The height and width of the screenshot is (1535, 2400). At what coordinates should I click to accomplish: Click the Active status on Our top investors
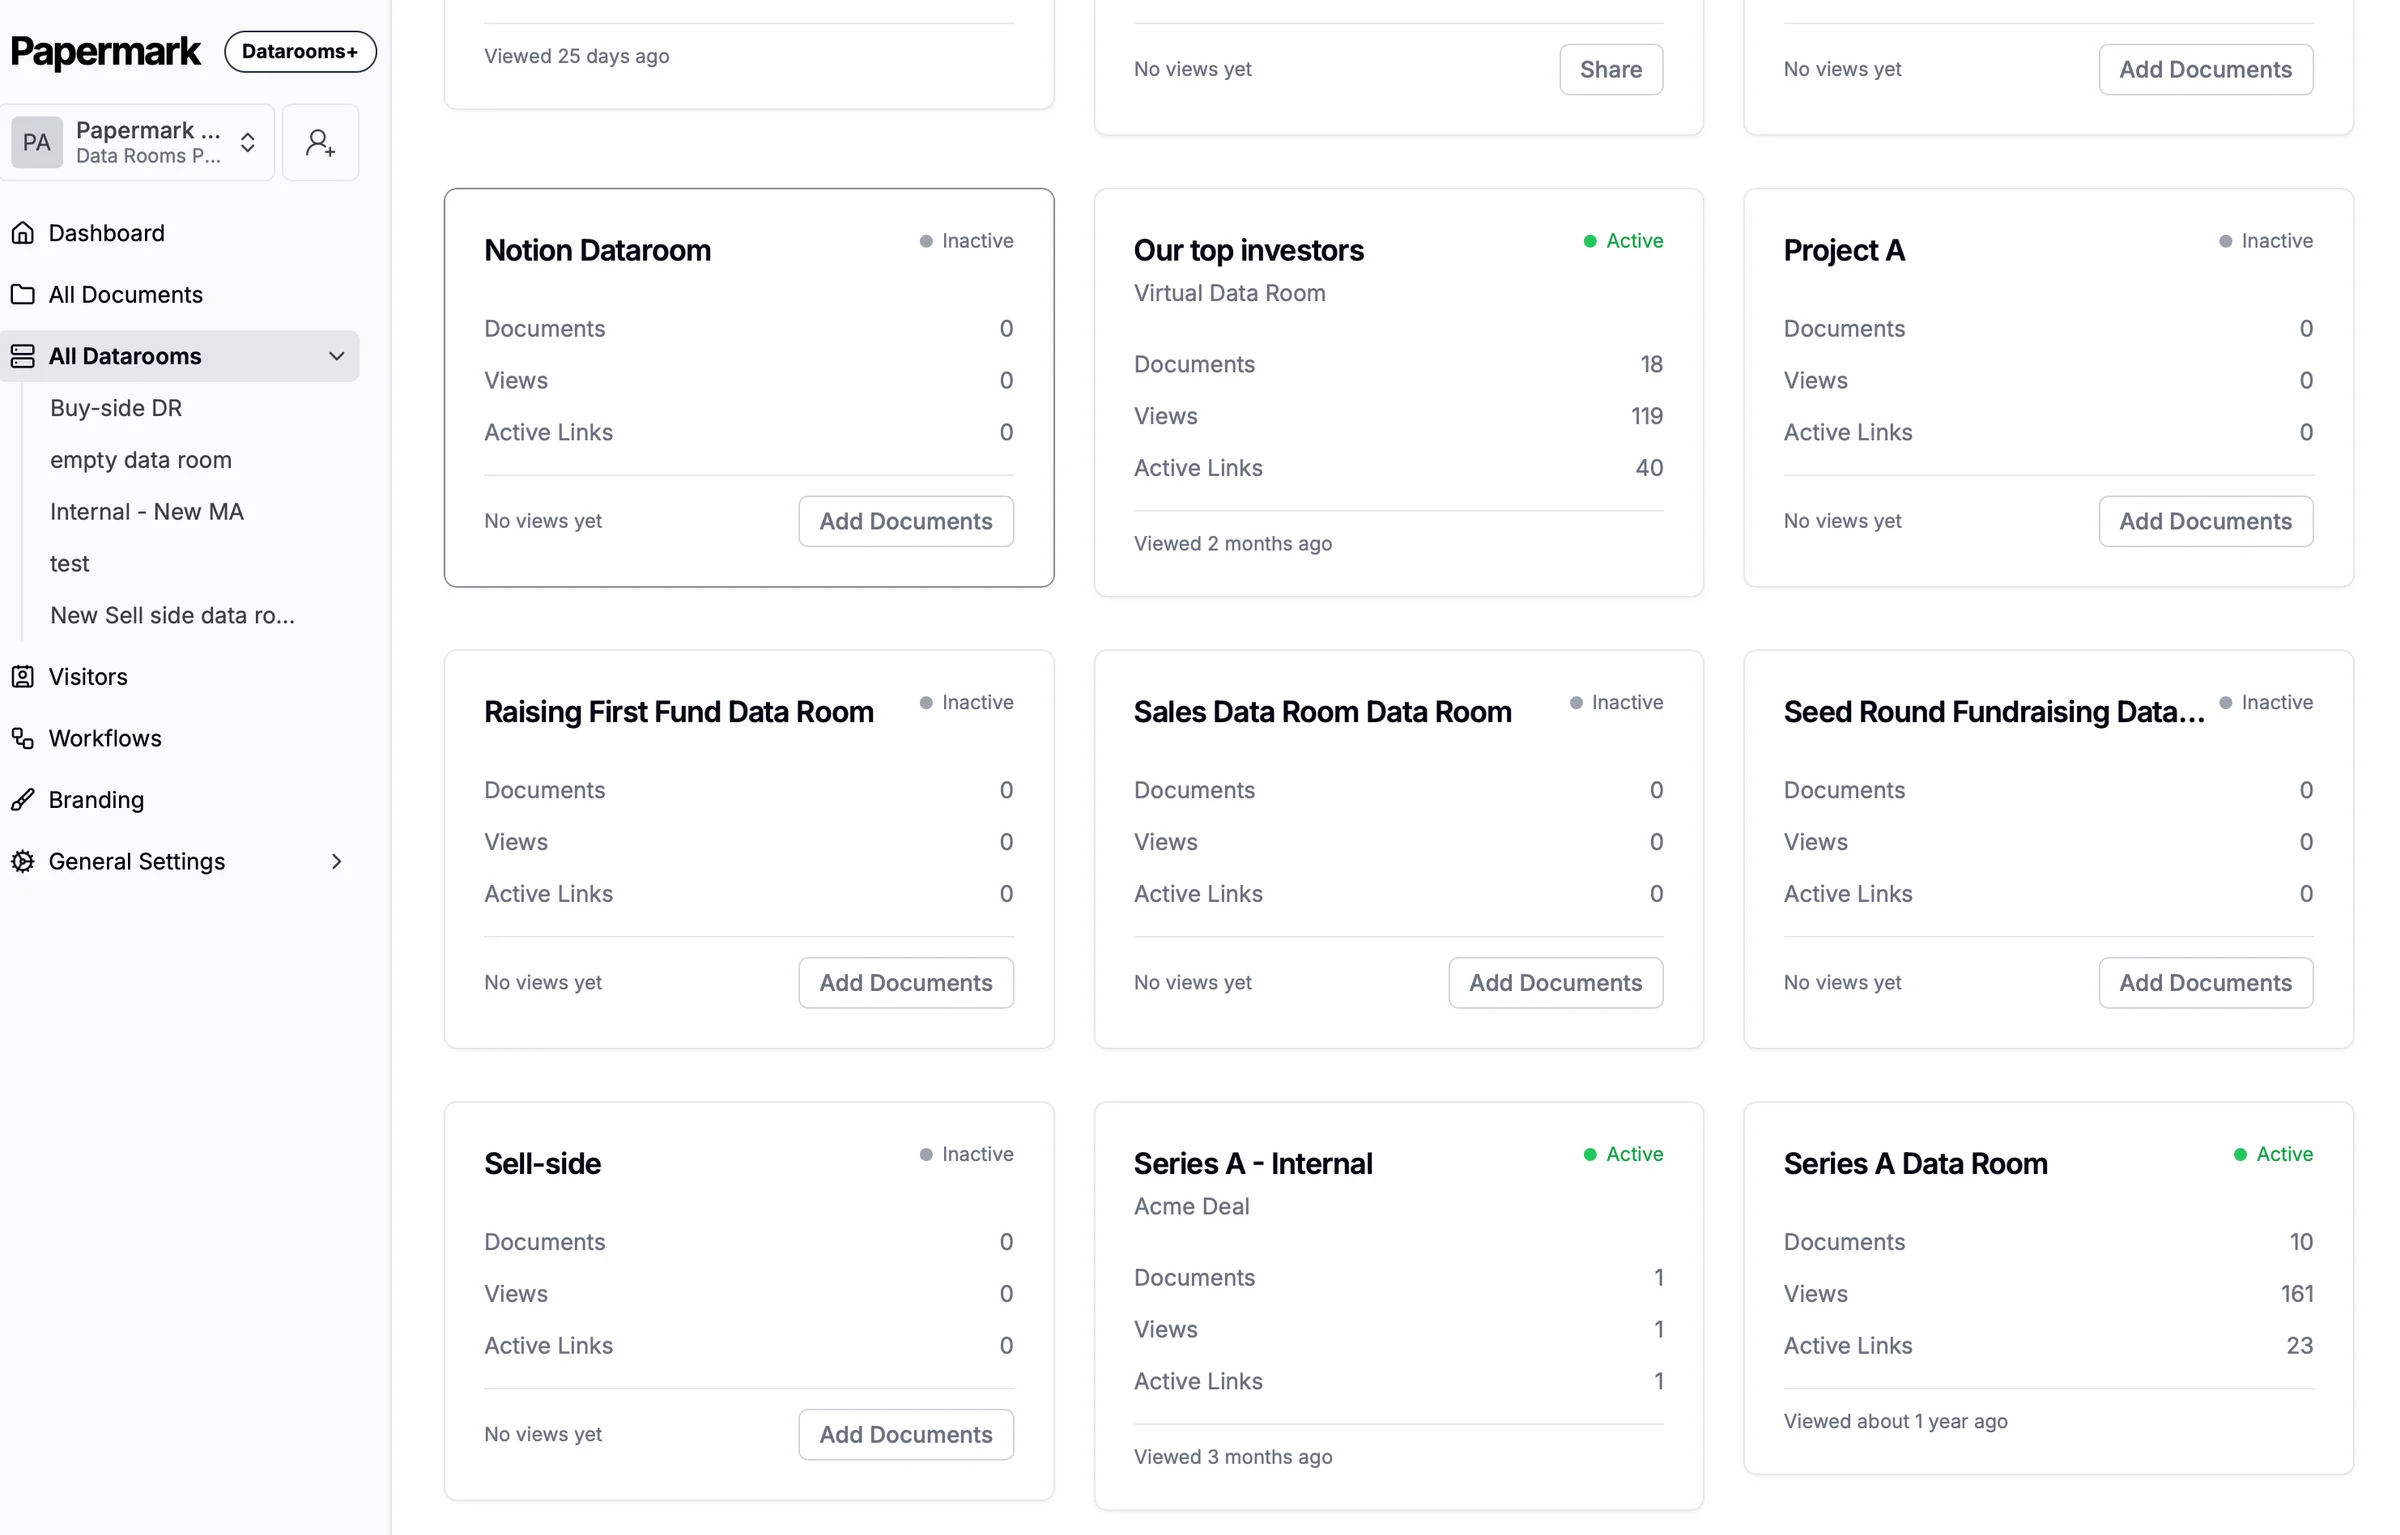pyautogui.click(x=1623, y=241)
